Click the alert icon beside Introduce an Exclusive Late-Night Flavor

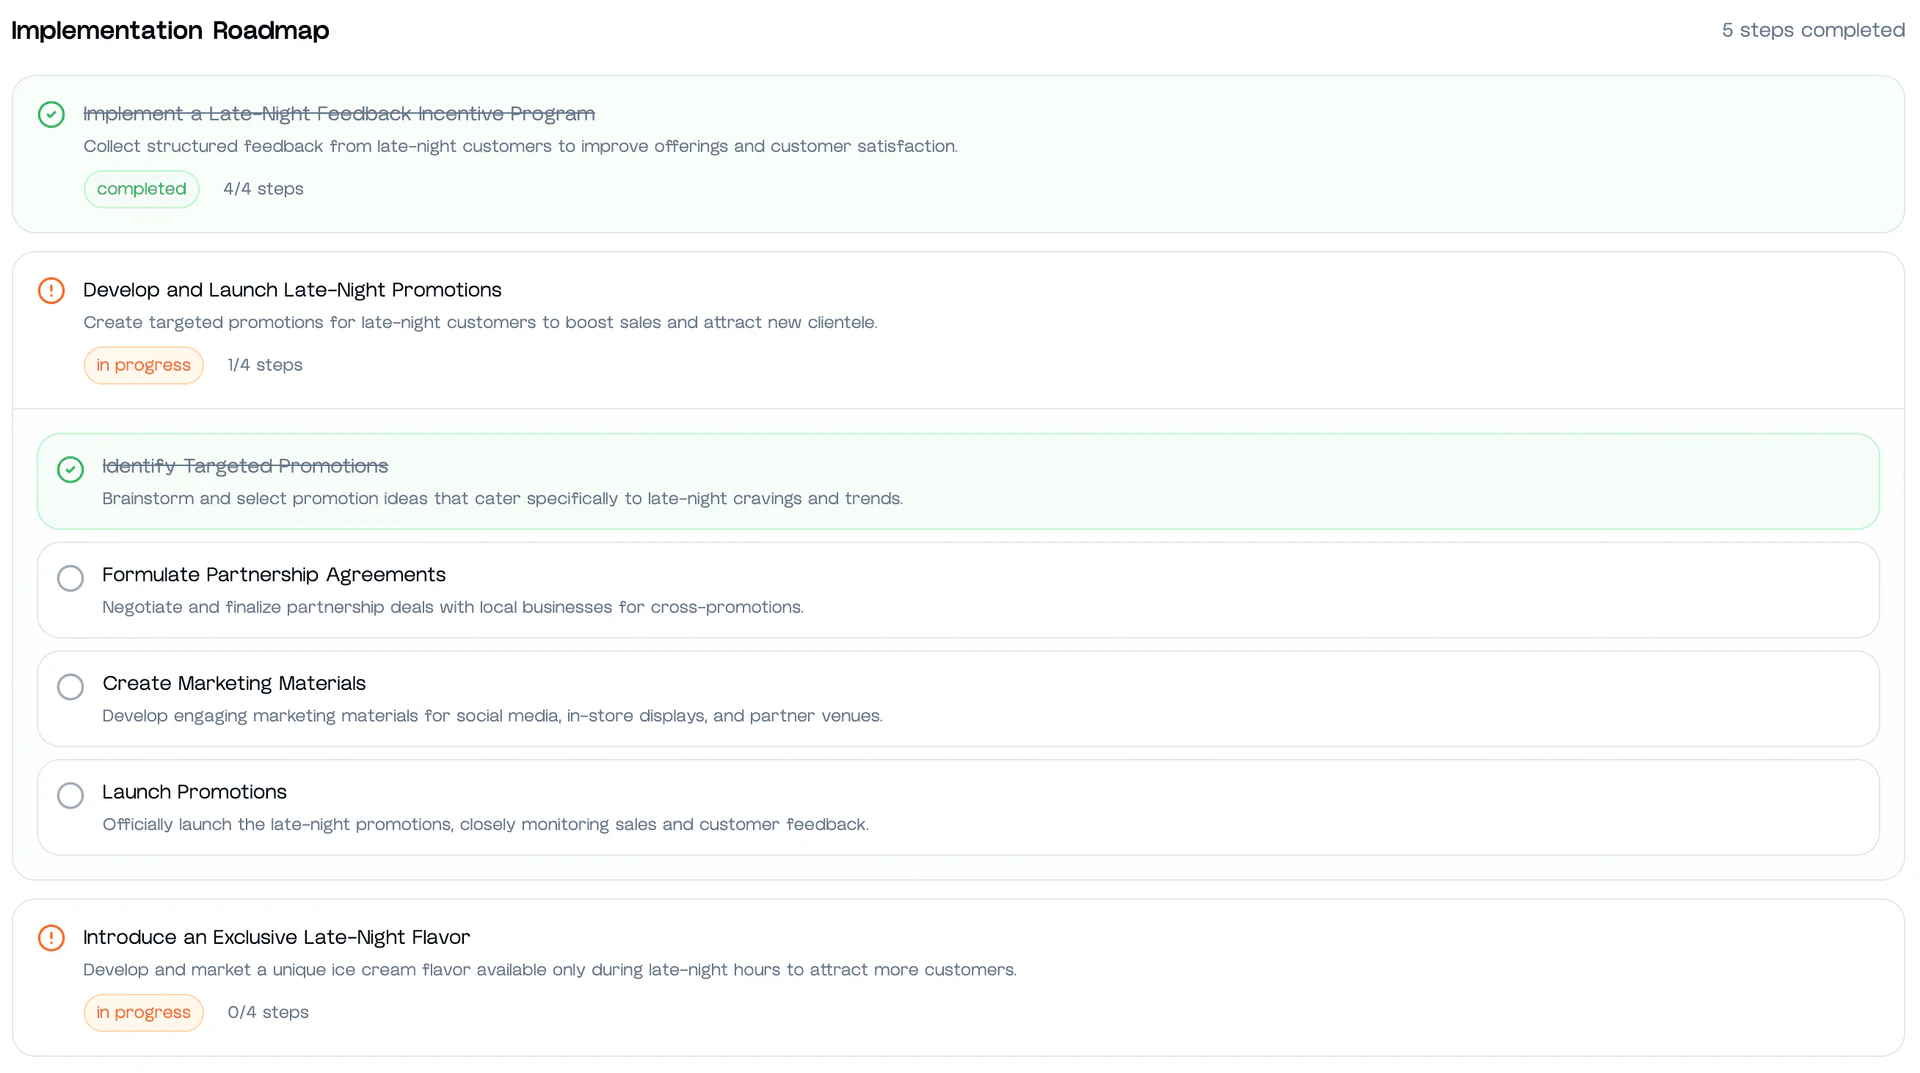pyautogui.click(x=51, y=937)
